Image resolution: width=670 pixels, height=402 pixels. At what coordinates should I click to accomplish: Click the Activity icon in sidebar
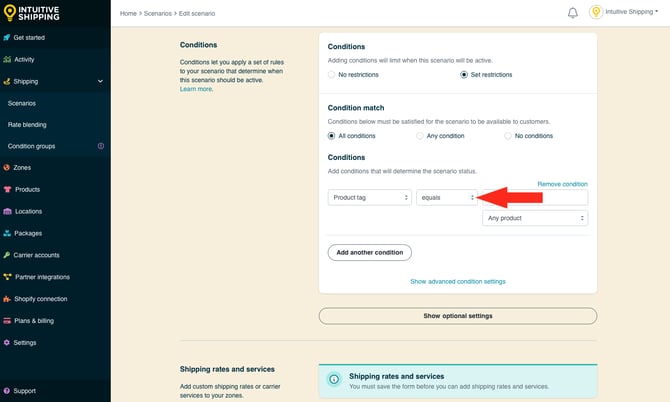pyautogui.click(x=8, y=59)
